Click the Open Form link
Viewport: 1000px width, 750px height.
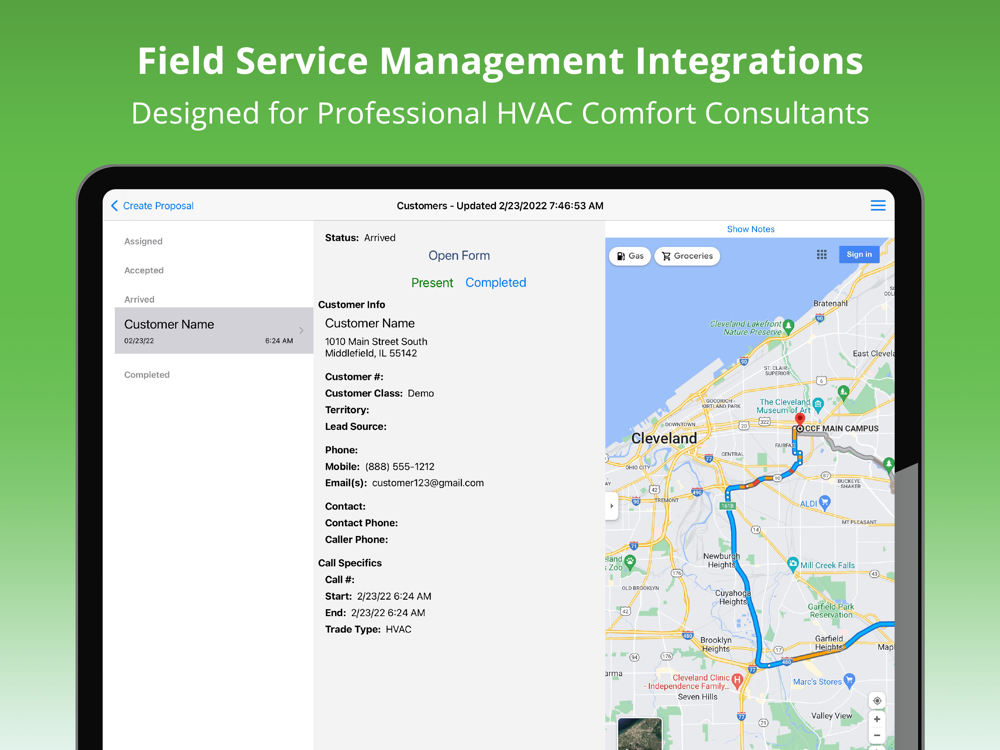click(459, 255)
